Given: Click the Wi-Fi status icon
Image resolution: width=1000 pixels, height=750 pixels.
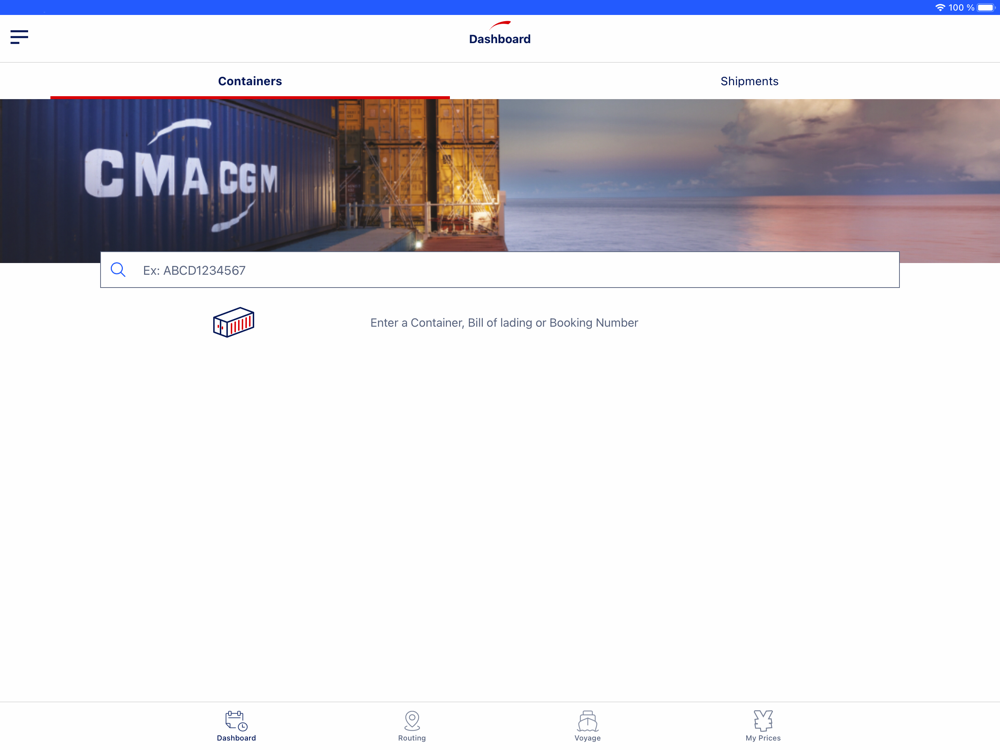Looking at the screenshot, I should (x=940, y=8).
